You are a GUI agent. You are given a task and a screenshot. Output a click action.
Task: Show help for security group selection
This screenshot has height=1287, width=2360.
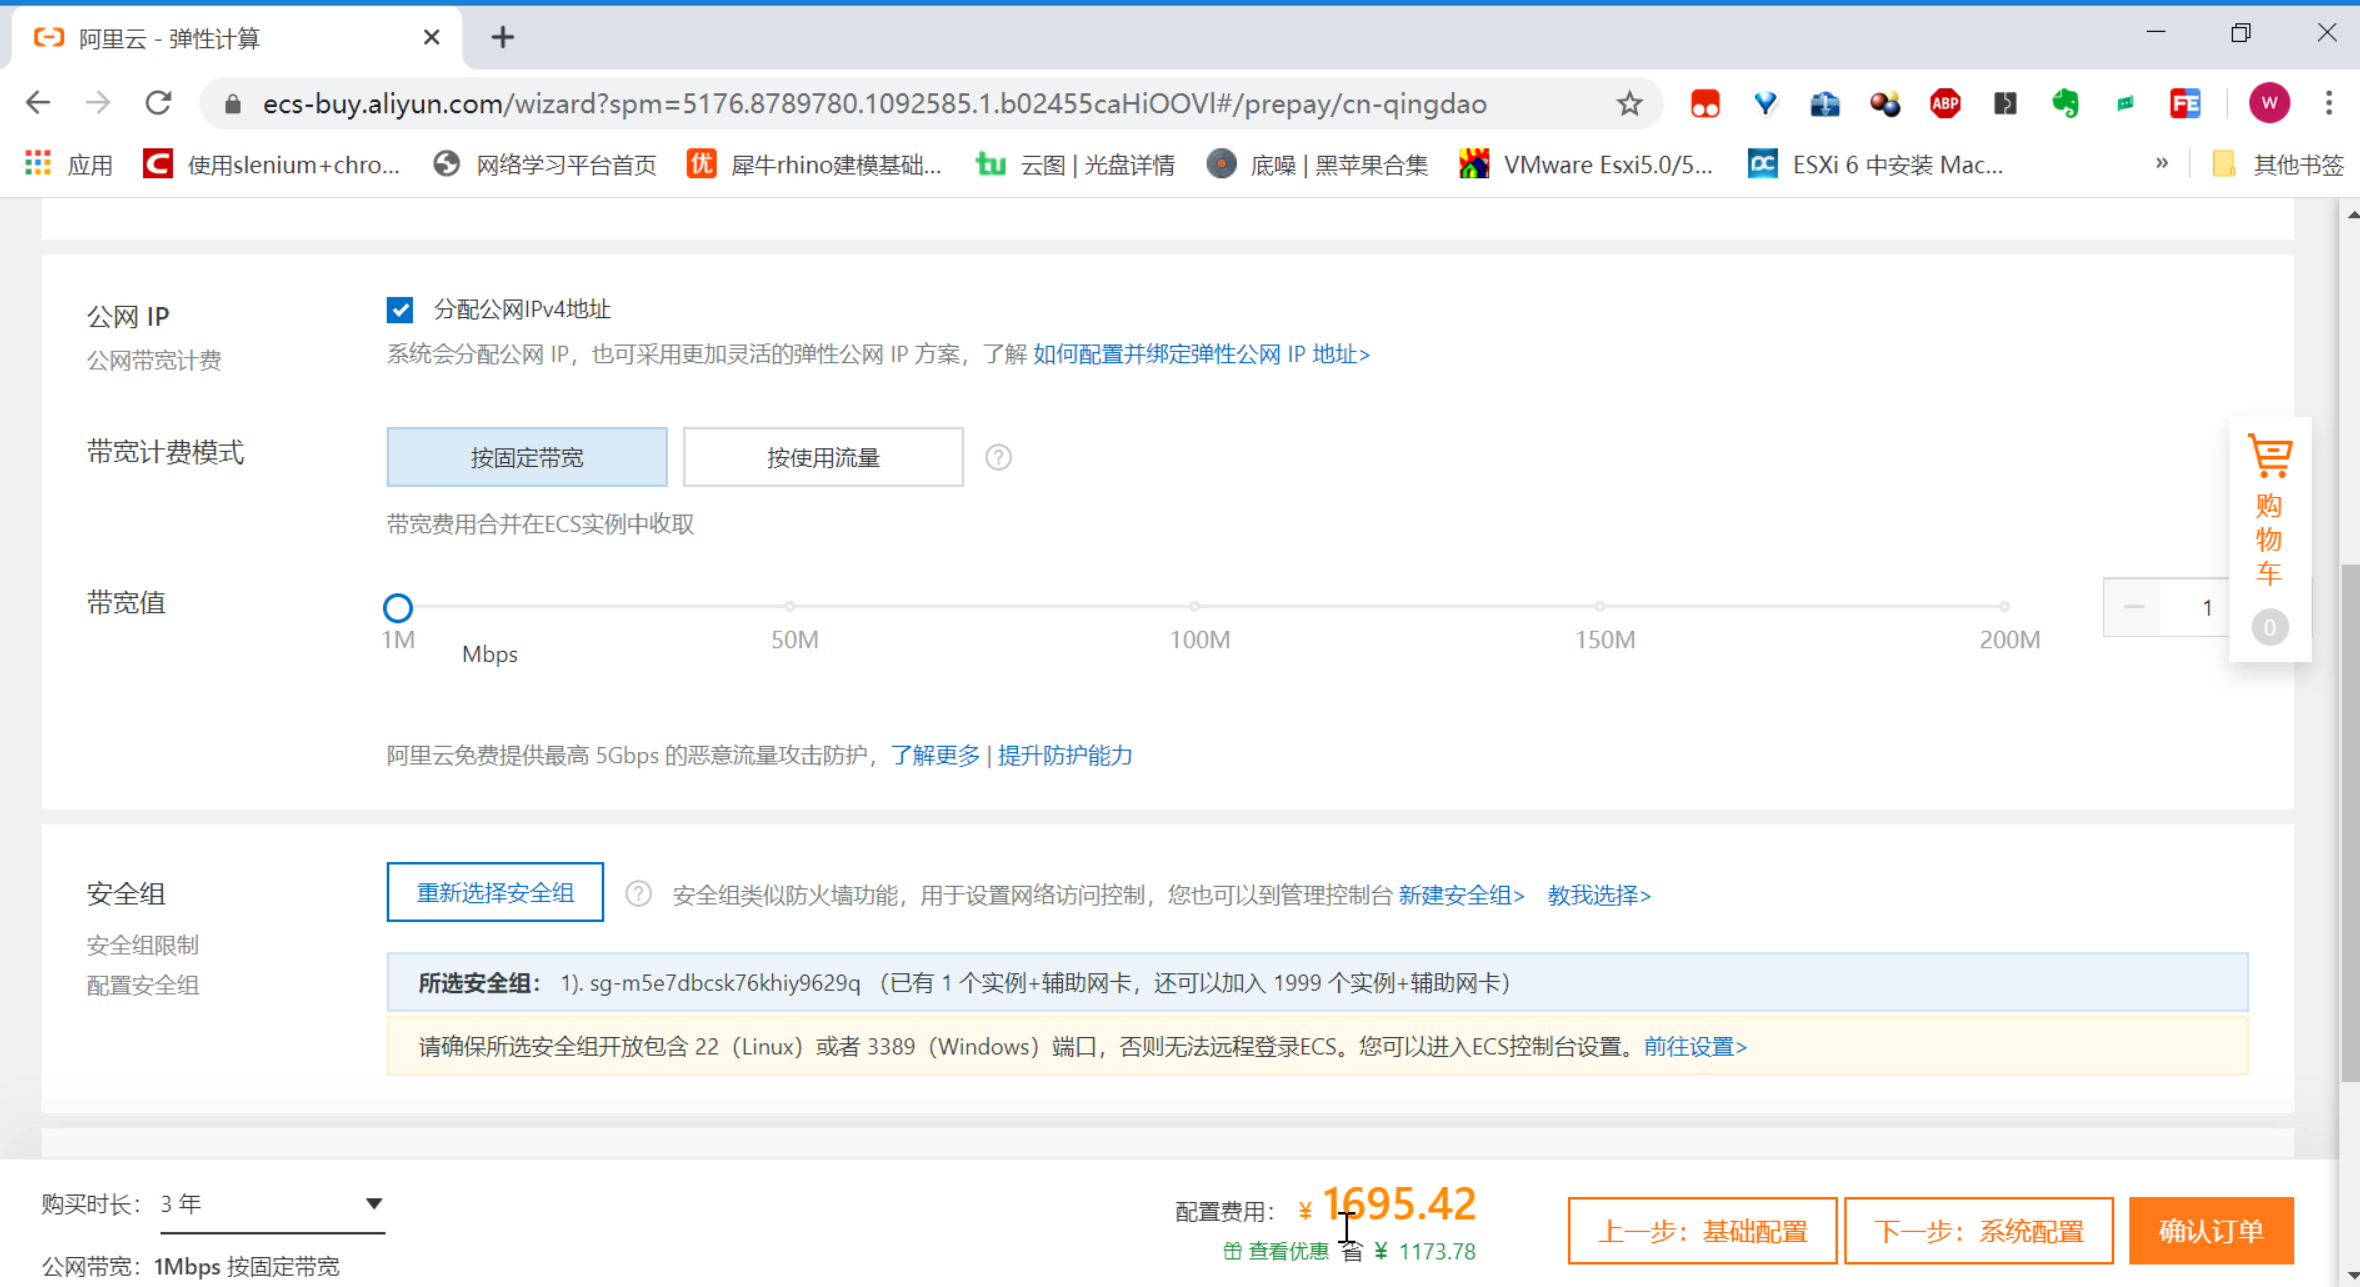click(638, 893)
